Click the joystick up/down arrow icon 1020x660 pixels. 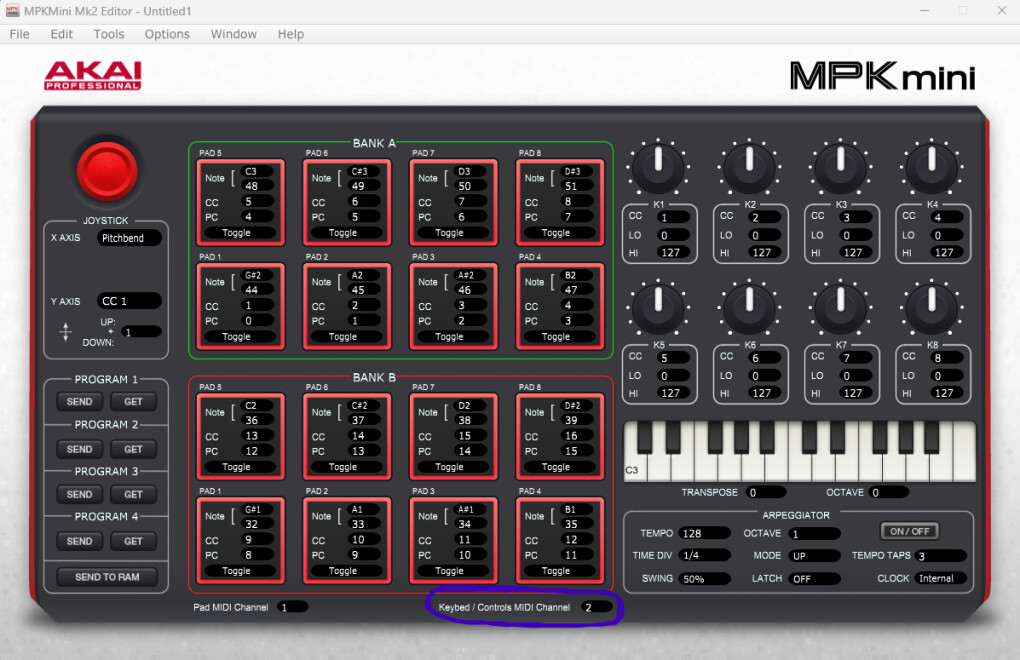click(66, 333)
